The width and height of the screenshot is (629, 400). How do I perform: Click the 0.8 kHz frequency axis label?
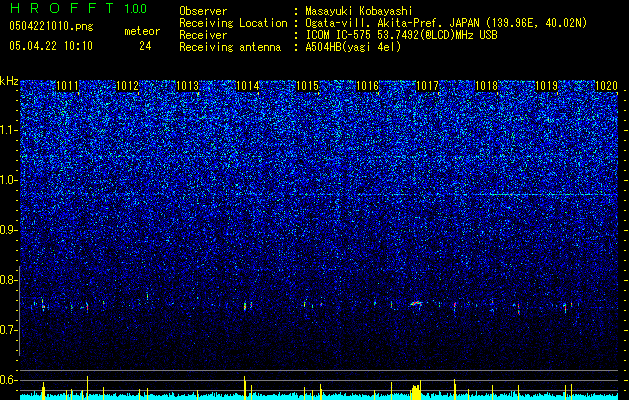click(9, 280)
